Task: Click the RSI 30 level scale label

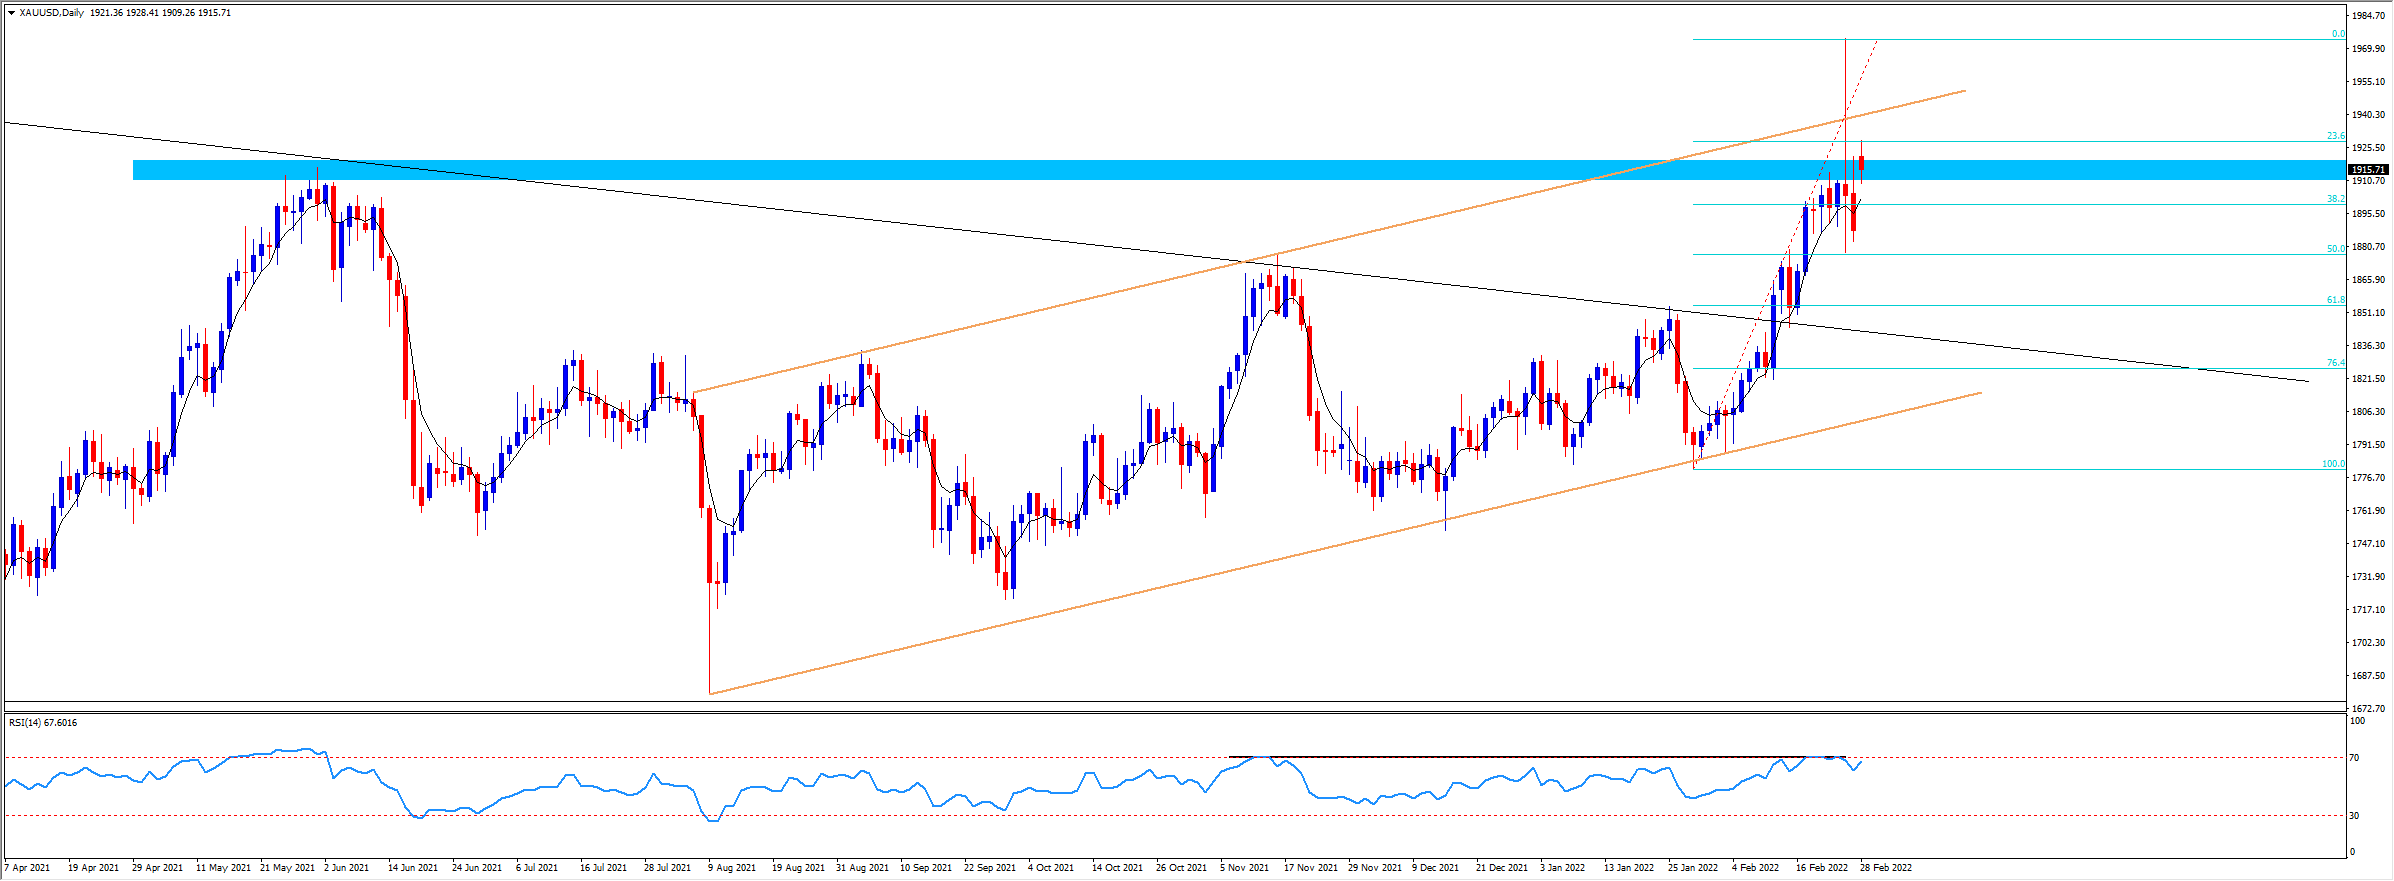Action: pyautogui.click(x=2355, y=816)
